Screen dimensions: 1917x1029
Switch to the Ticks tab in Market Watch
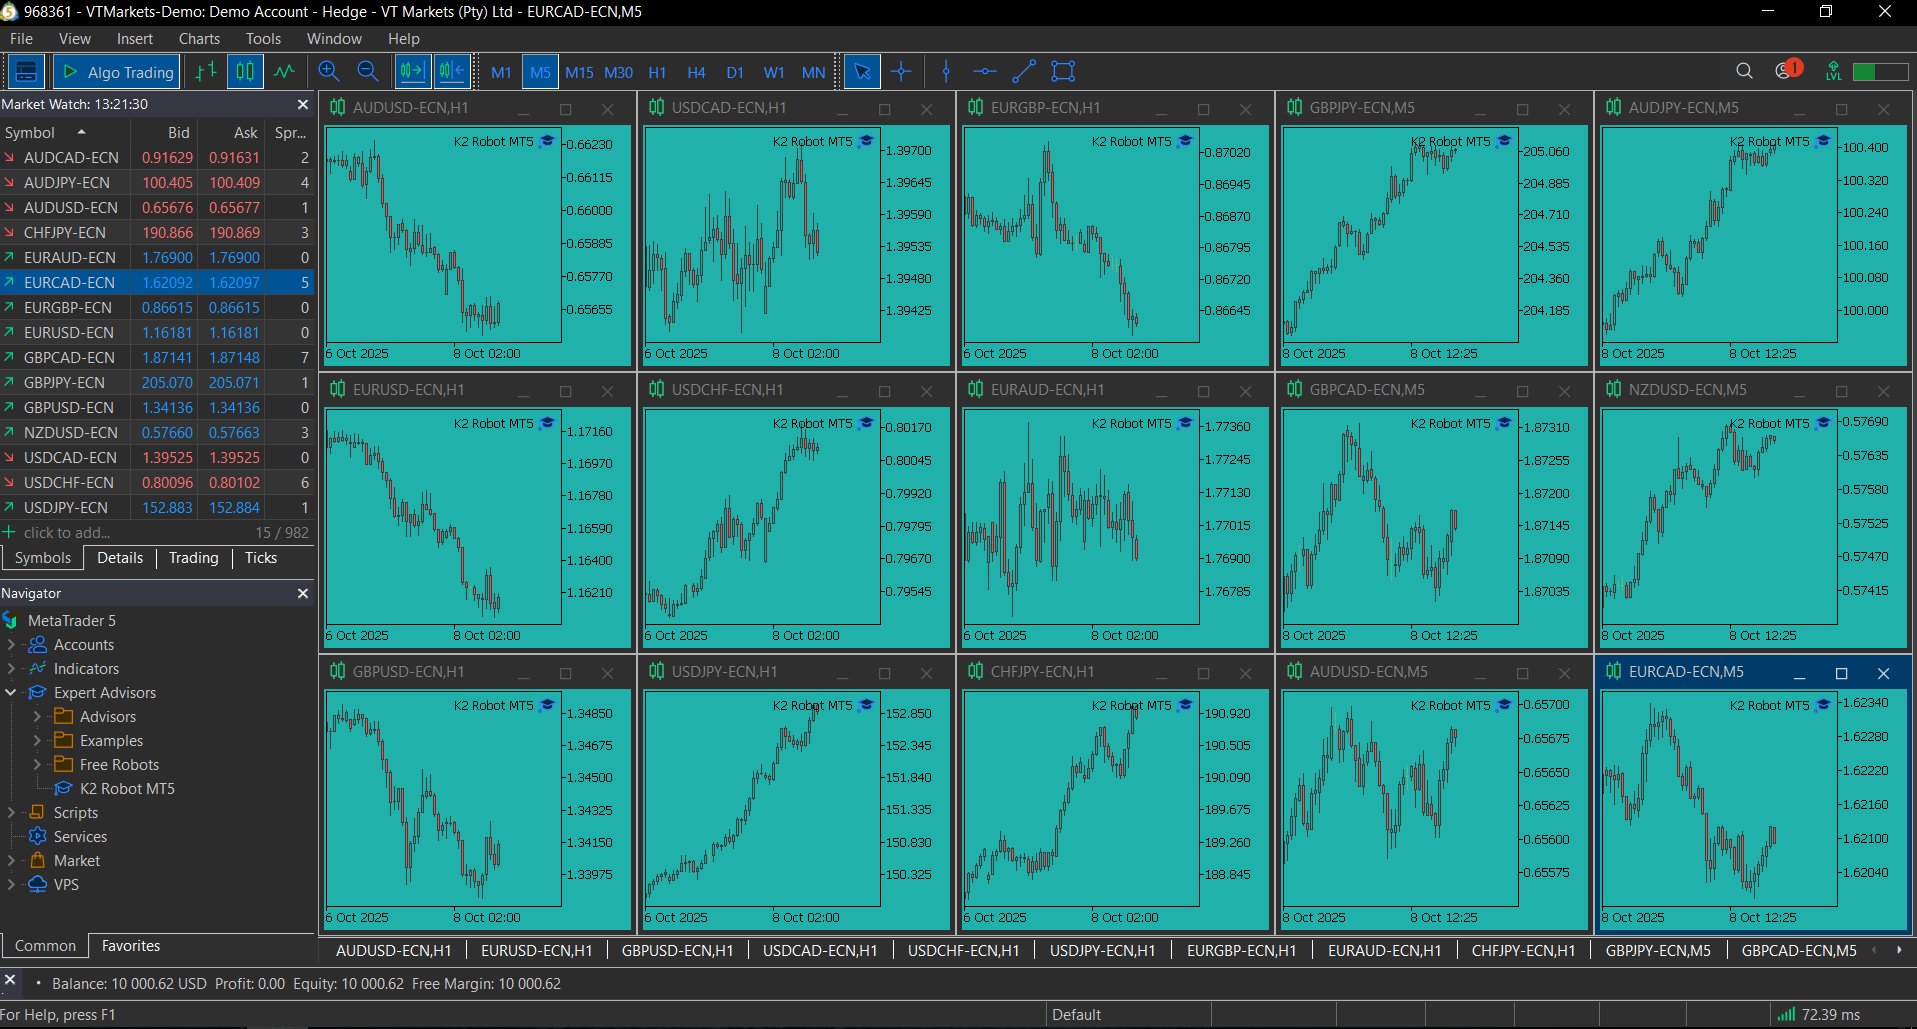(261, 558)
